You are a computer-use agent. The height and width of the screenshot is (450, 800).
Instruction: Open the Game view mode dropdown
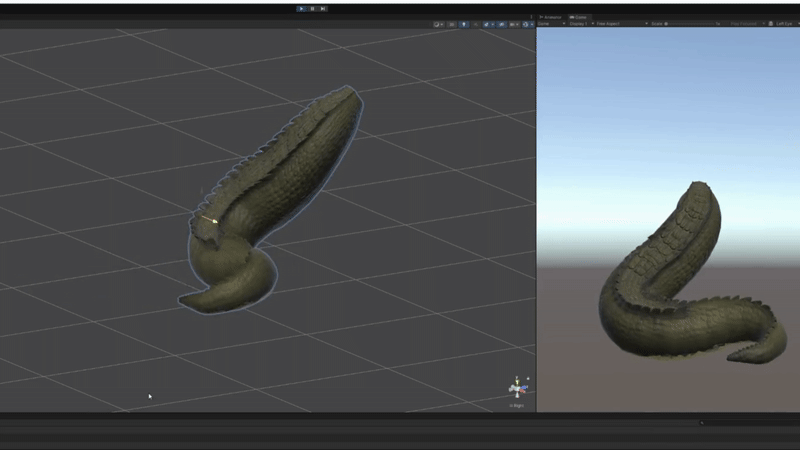tap(552, 23)
